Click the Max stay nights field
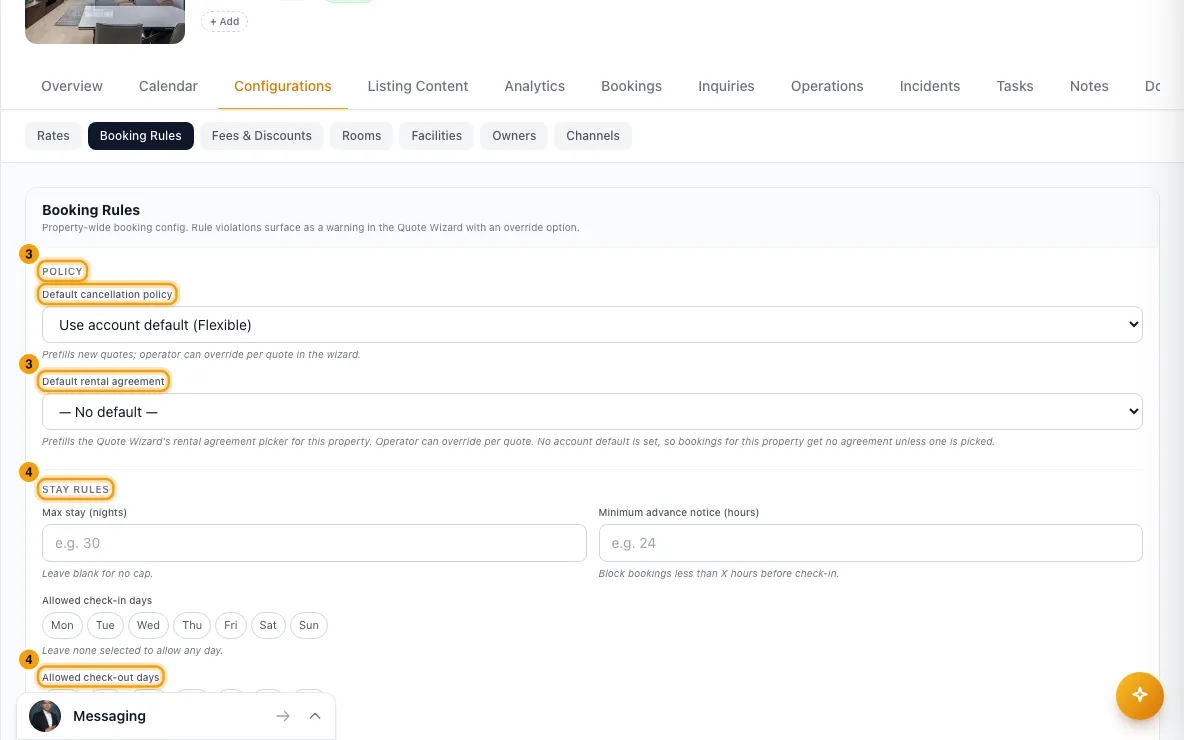Image resolution: width=1184 pixels, height=740 pixels. (314, 543)
